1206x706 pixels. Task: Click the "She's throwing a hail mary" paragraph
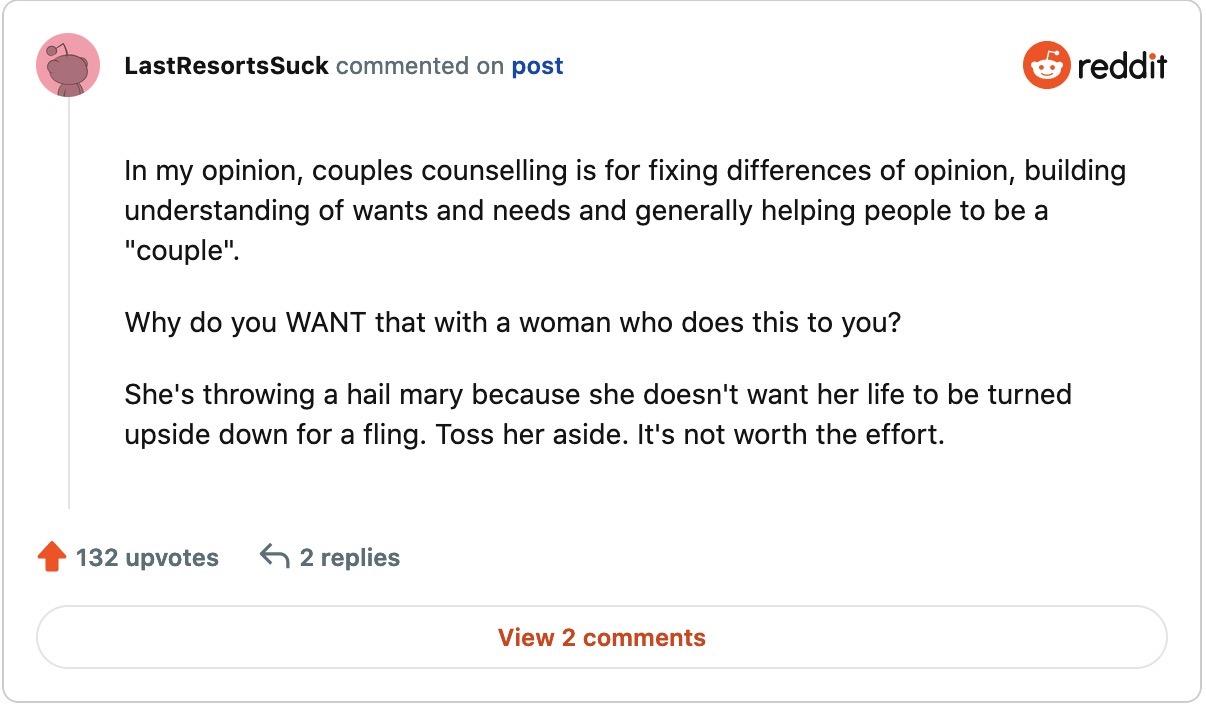point(598,415)
